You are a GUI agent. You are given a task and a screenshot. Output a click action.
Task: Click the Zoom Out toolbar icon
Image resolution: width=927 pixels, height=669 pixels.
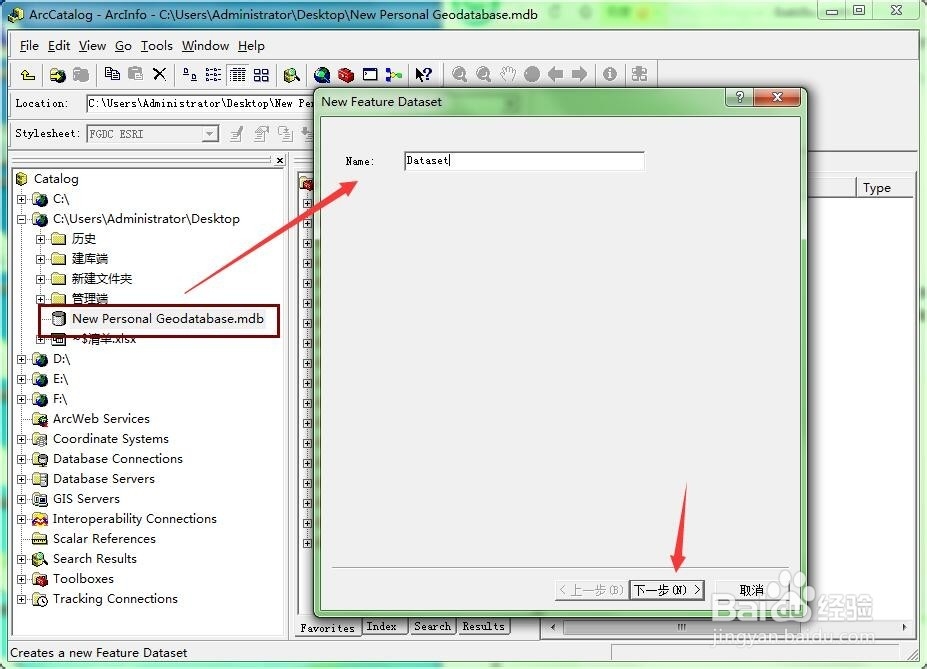click(484, 74)
